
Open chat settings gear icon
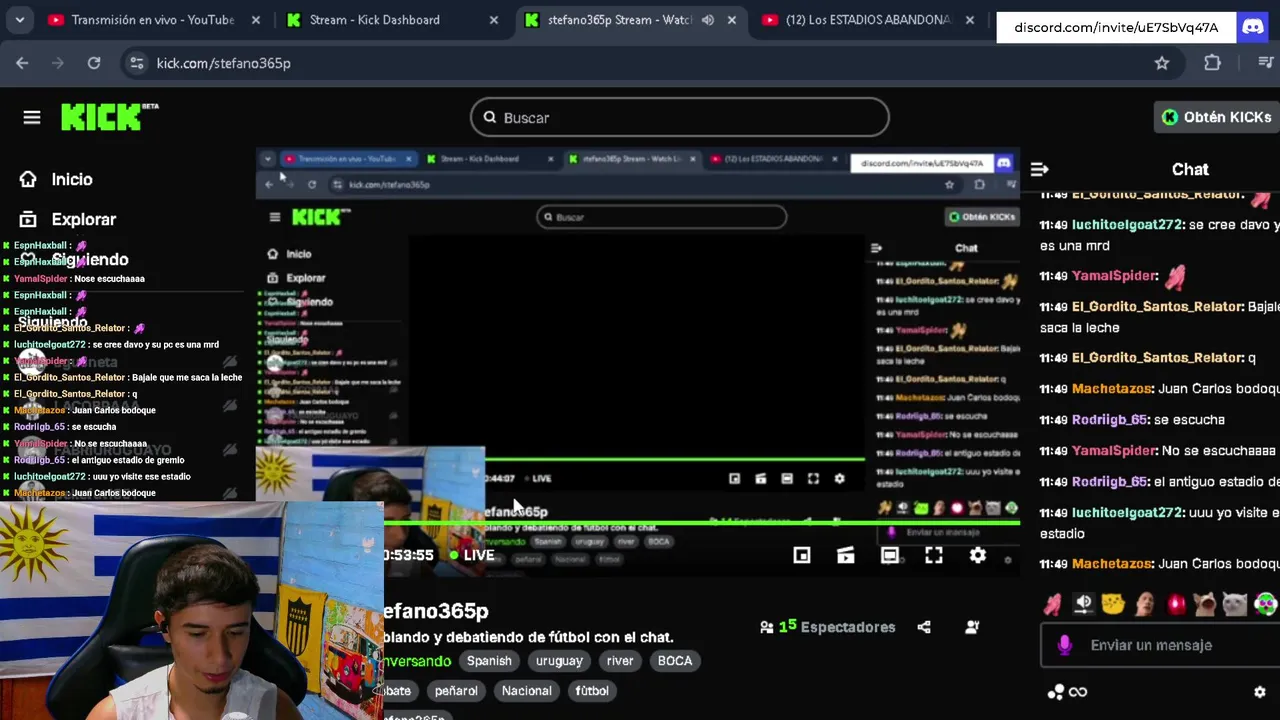(x=1260, y=692)
